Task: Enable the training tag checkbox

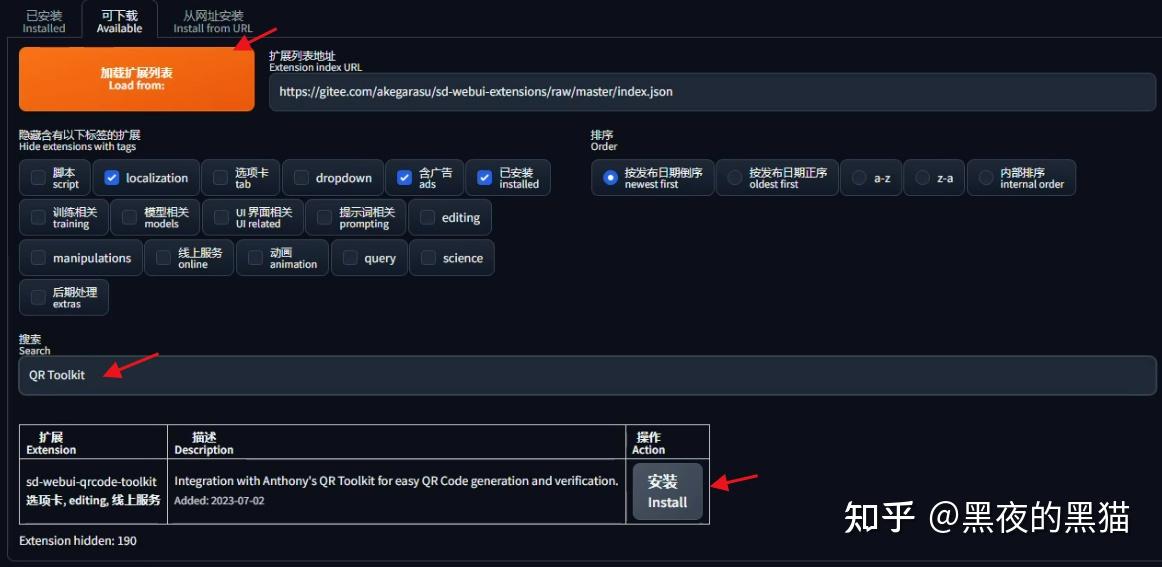Action: [38, 218]
